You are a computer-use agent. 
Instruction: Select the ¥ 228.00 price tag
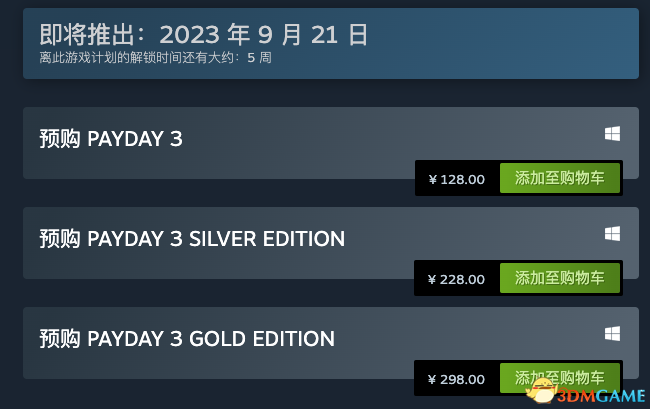457,279
